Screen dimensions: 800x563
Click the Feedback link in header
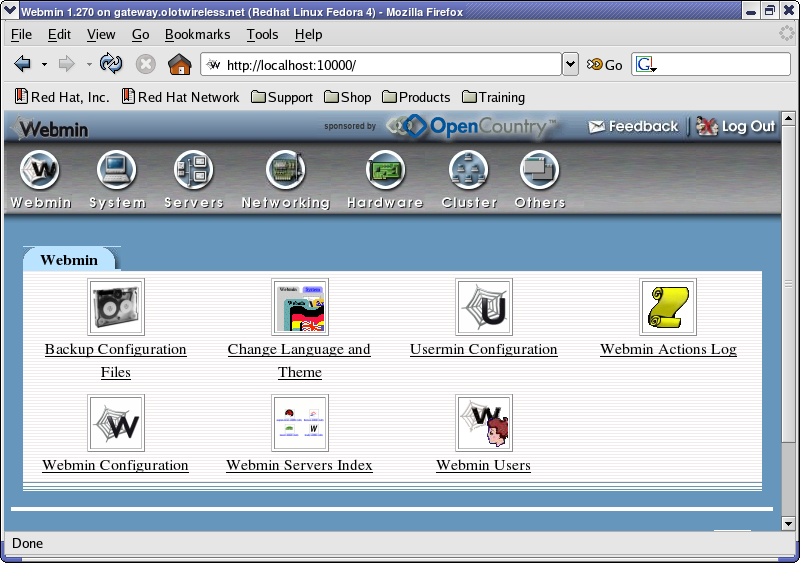[x=633, y=126]
